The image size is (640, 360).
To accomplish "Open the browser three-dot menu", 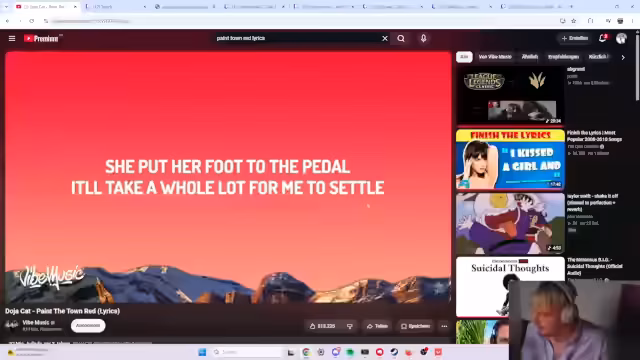I will click(633, 21).
